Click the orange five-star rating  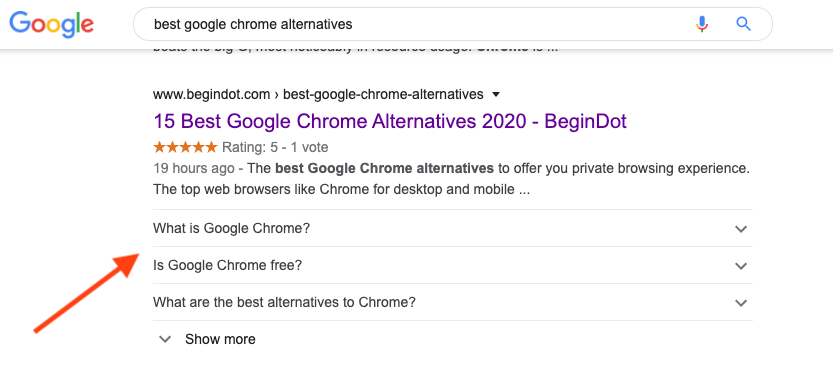[185, 147]
